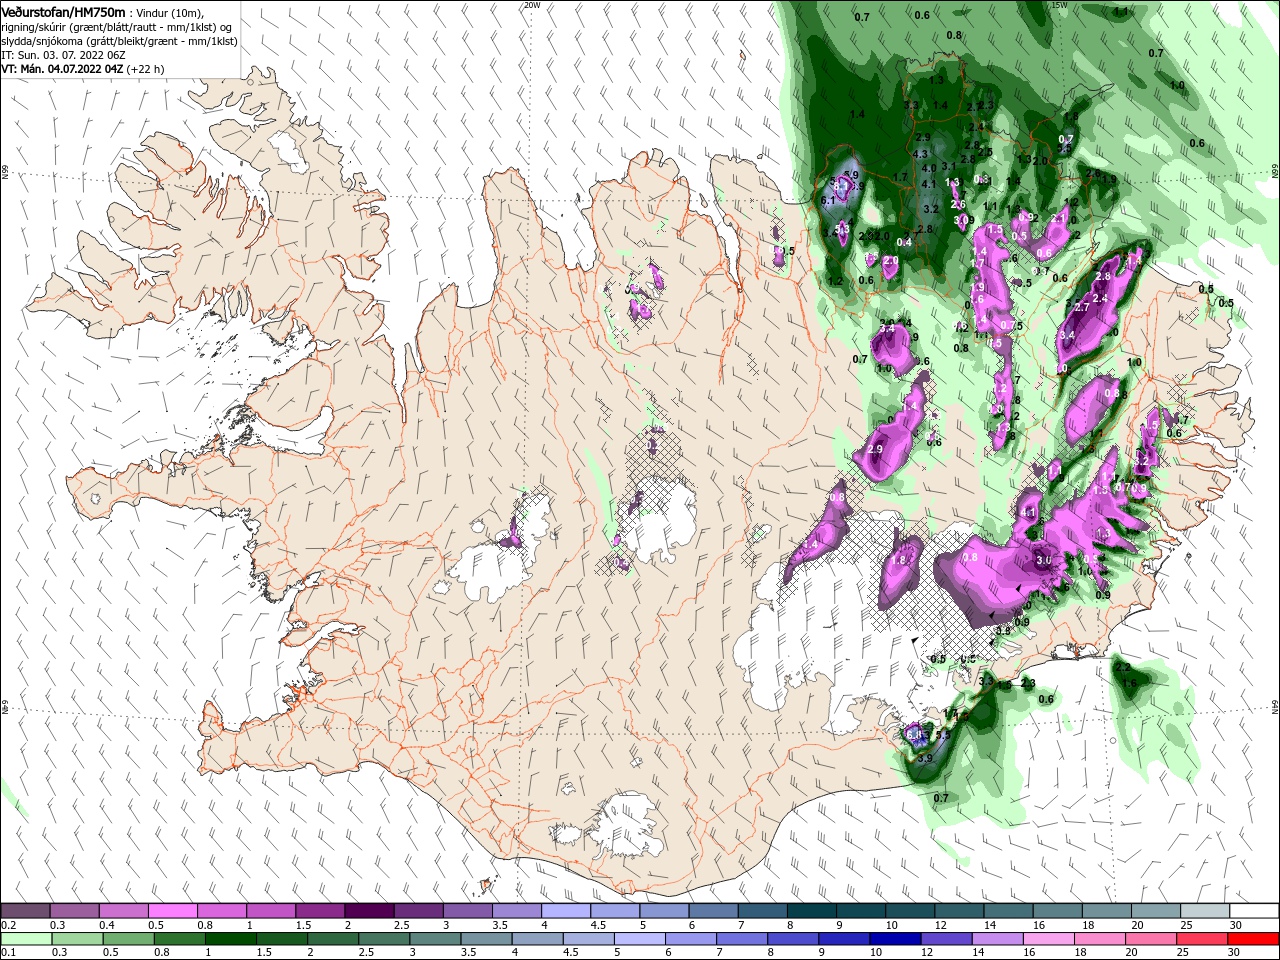Click the '15W' longitude label at top edge
1280x960 pixels.
tap(1060, 5)
